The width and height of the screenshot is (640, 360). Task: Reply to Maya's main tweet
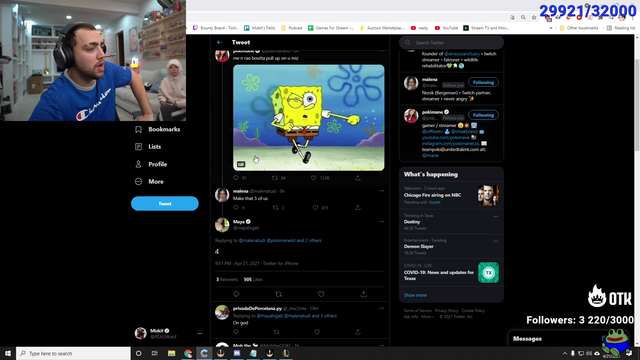[236, 294]
